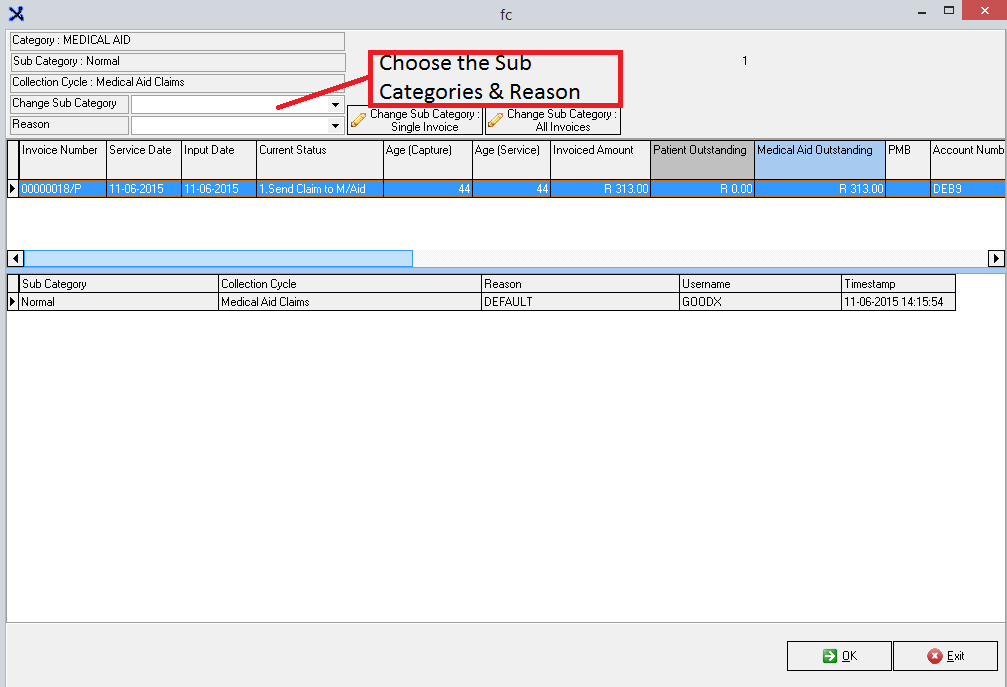This screenshot has height=687, width=1007.
Task: Sort by Current Status column header
Action: 319,151
